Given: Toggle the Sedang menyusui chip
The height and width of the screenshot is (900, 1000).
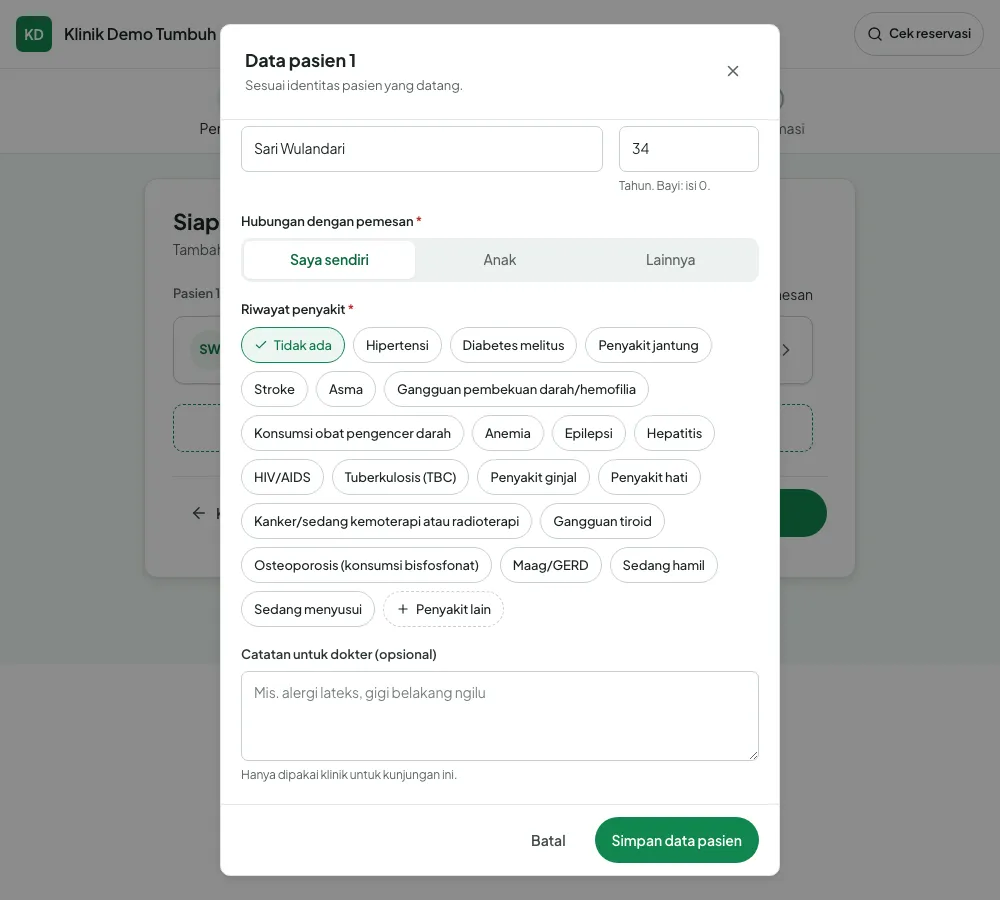Looking at the screenshot, I should 308,609.
